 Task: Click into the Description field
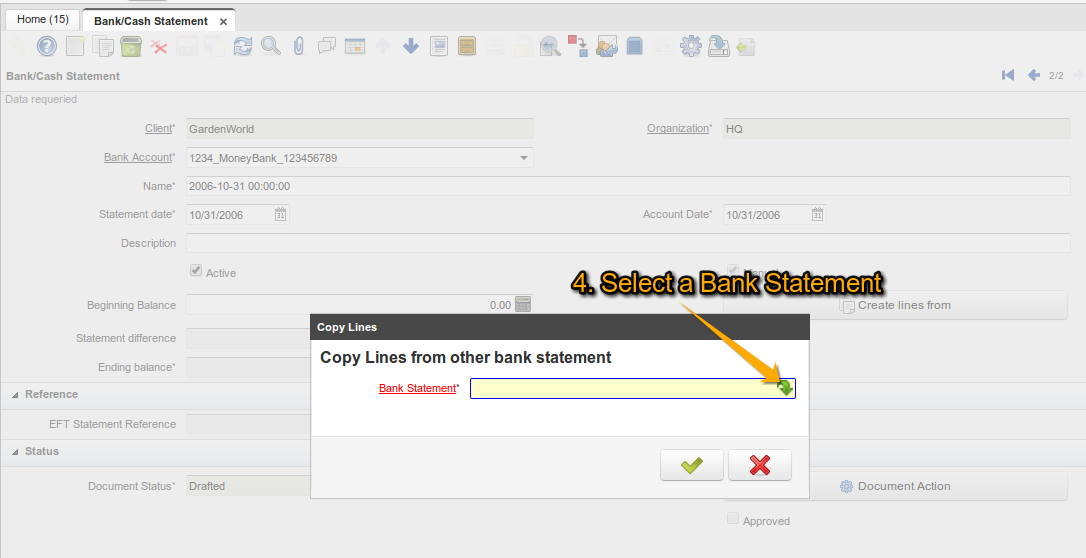(x=628, y=243)
